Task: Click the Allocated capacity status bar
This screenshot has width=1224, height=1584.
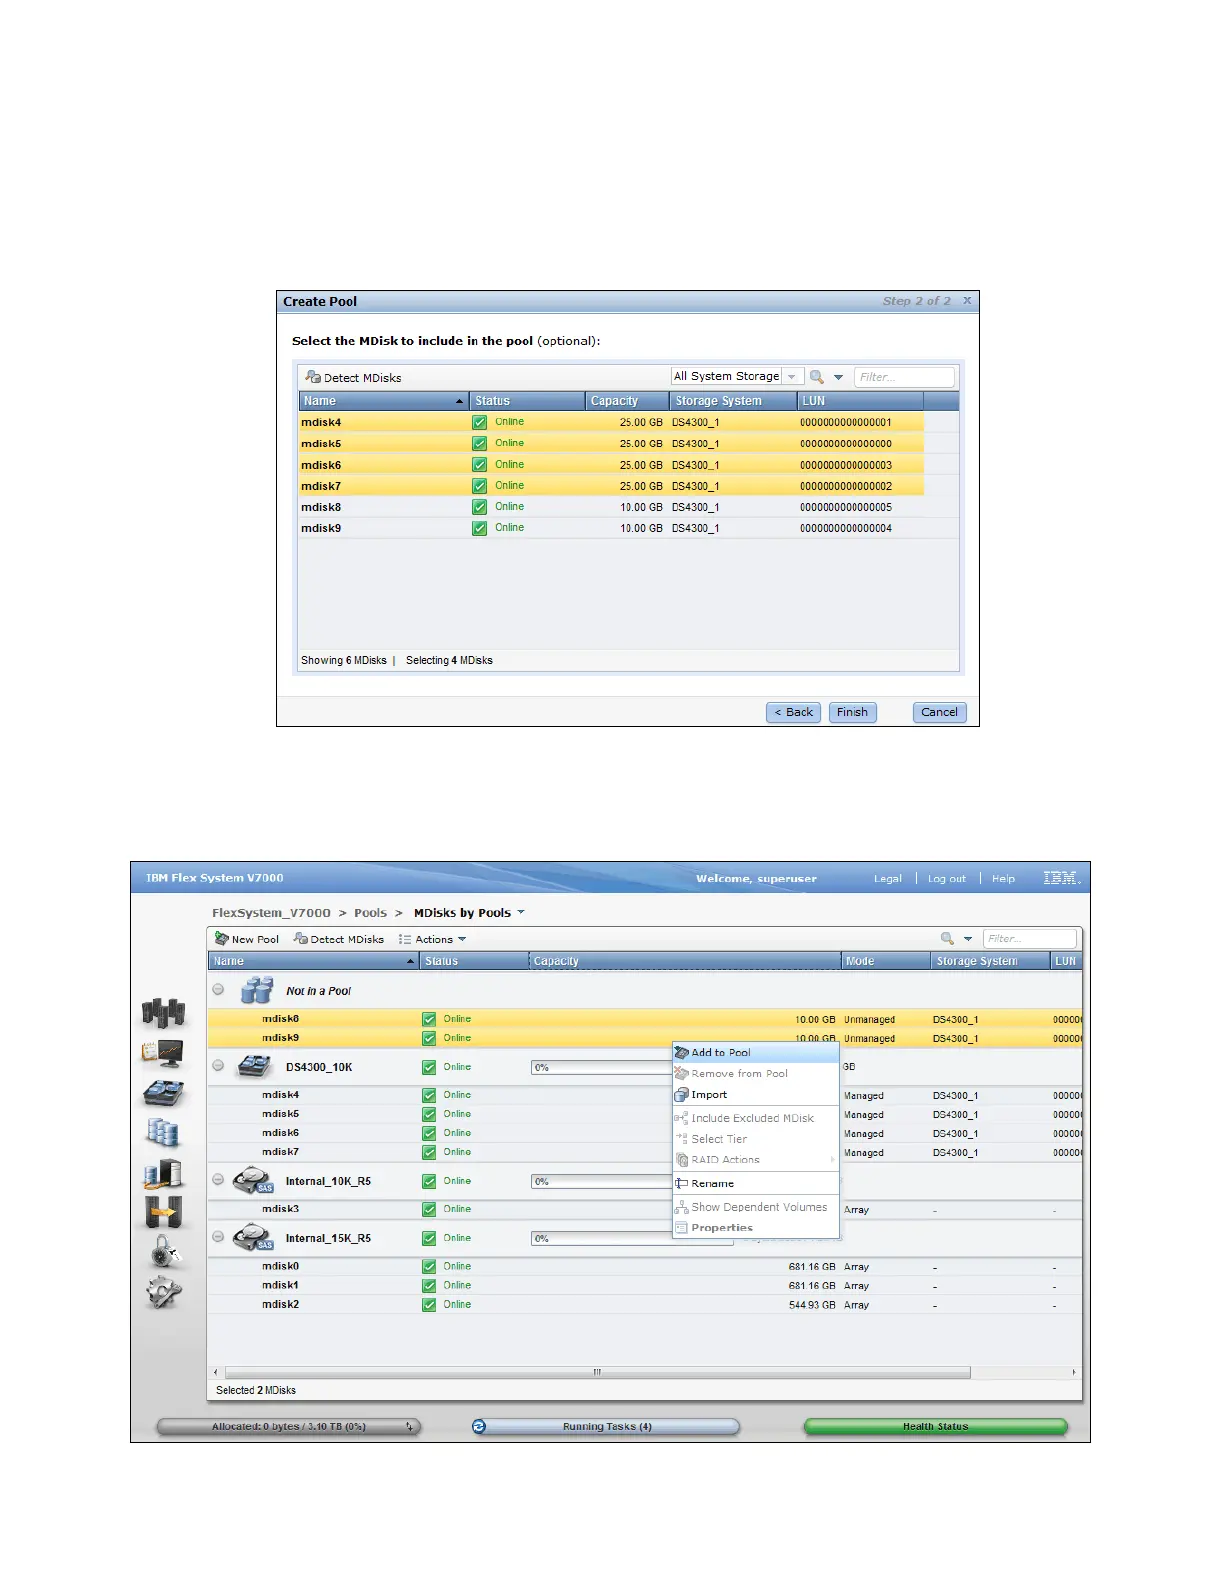Action: pos(289,1426)
